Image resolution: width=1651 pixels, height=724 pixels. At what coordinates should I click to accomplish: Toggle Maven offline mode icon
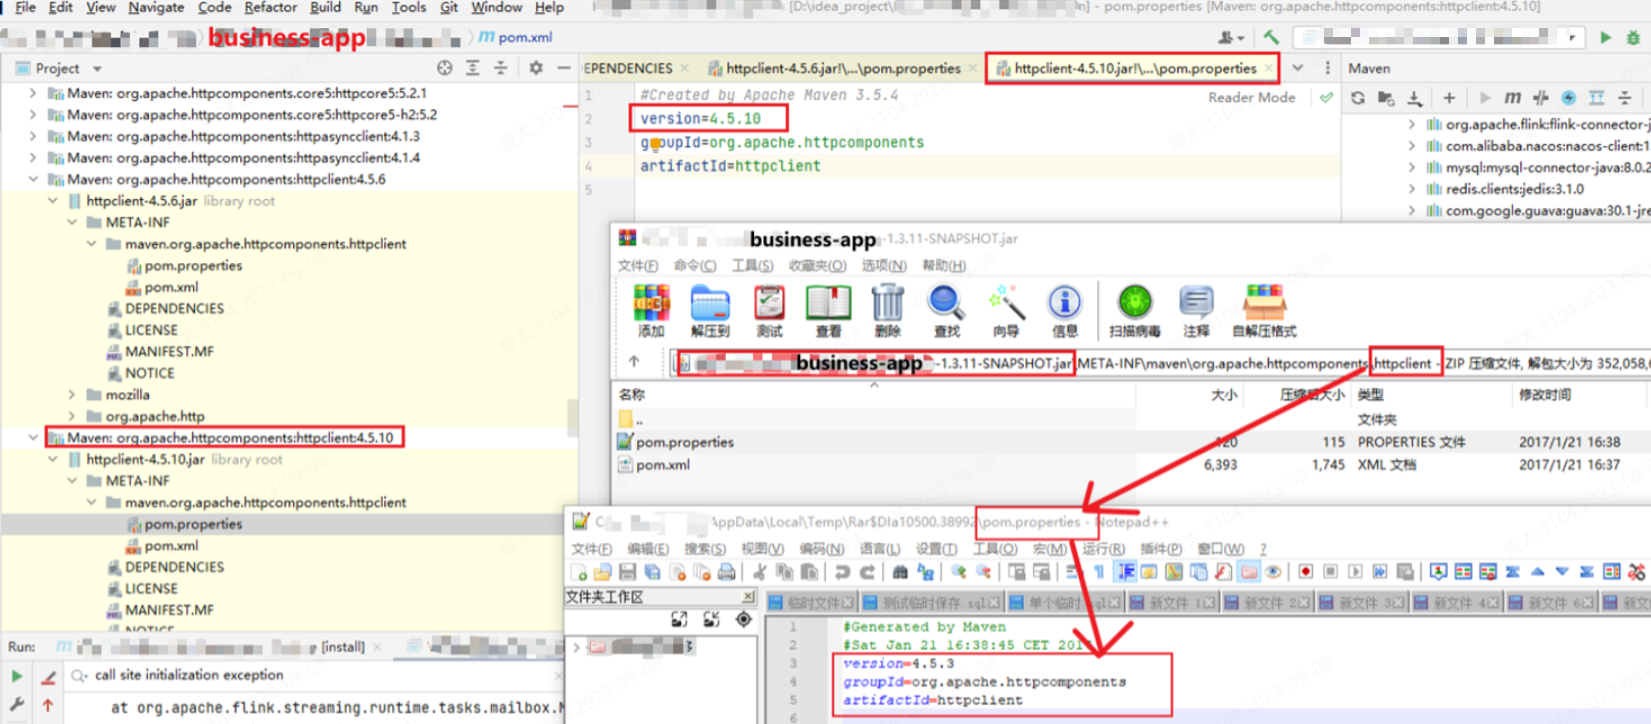coord(1541,98)
